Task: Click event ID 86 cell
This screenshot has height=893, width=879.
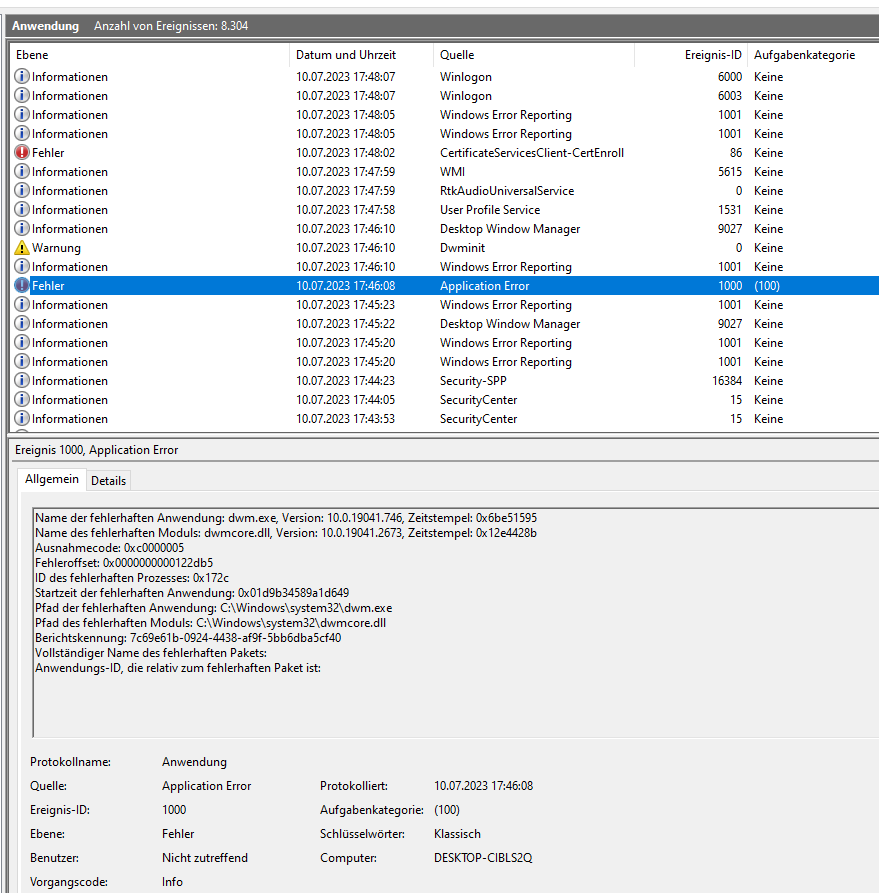Action: coord(736,153)
